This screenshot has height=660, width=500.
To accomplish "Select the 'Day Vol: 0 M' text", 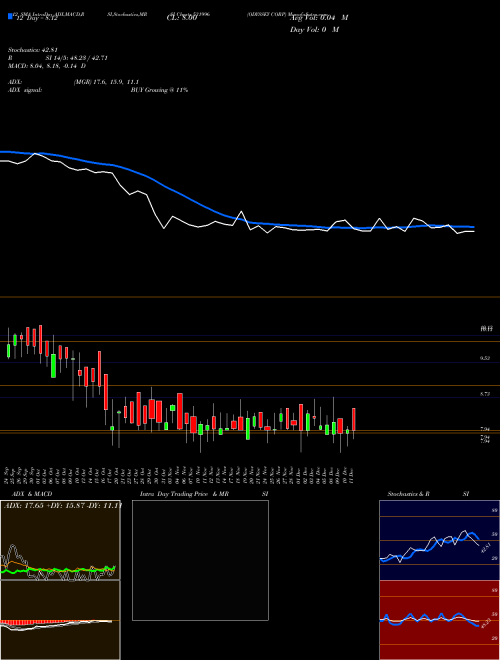I will coord(314,30).
